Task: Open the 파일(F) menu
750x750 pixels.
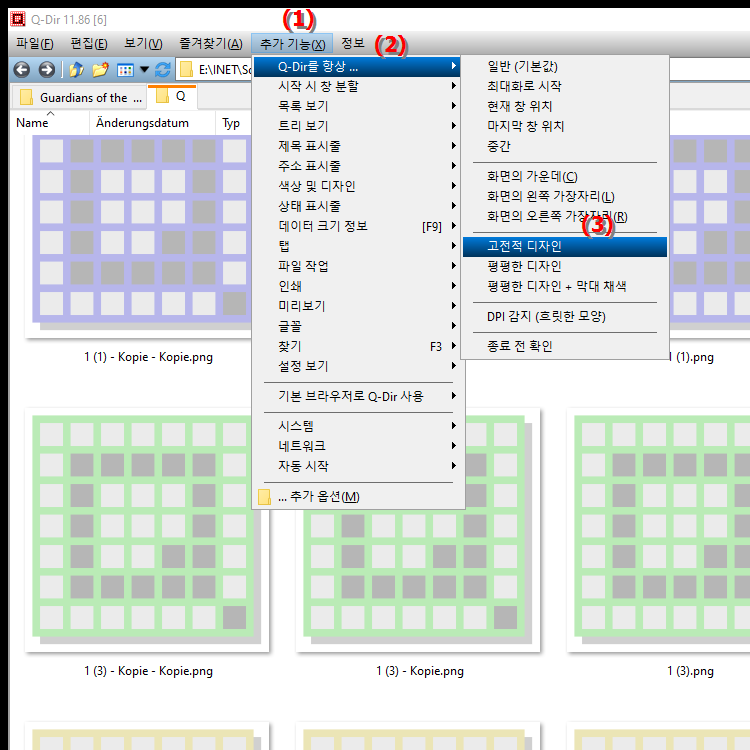Action: (34, 44)
